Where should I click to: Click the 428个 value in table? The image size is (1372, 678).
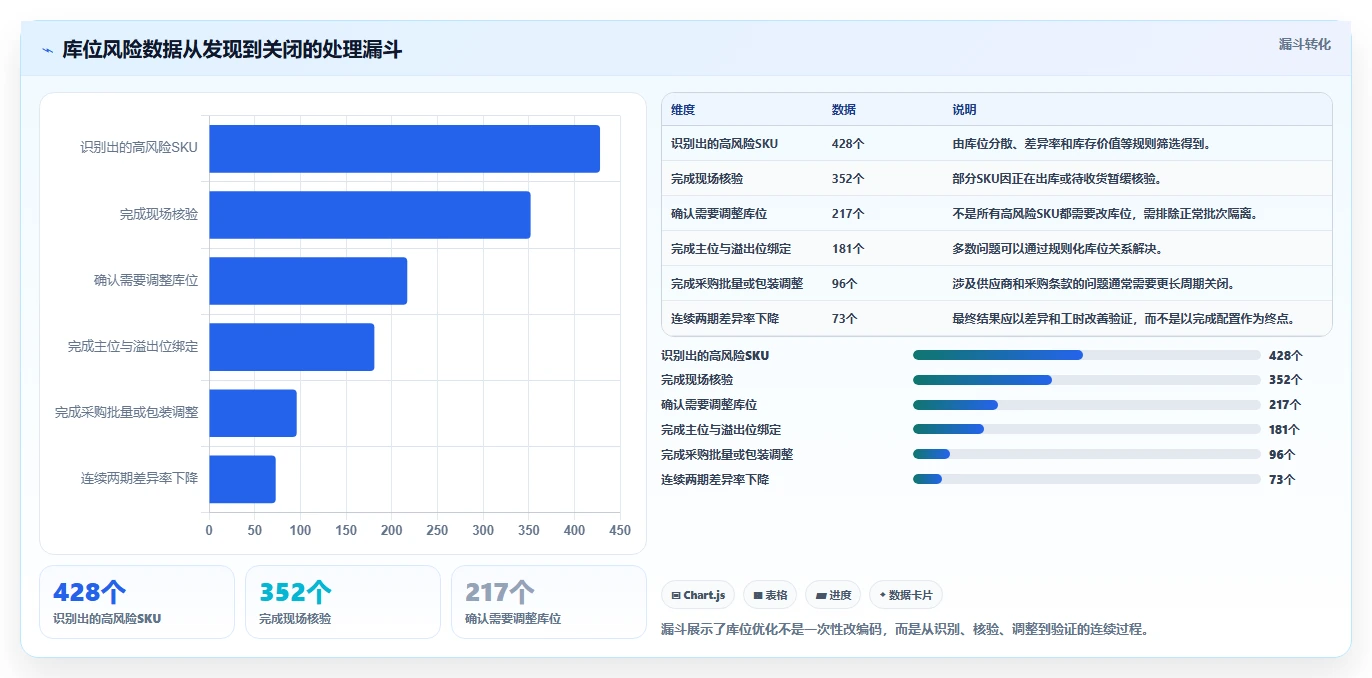(848, 144)
